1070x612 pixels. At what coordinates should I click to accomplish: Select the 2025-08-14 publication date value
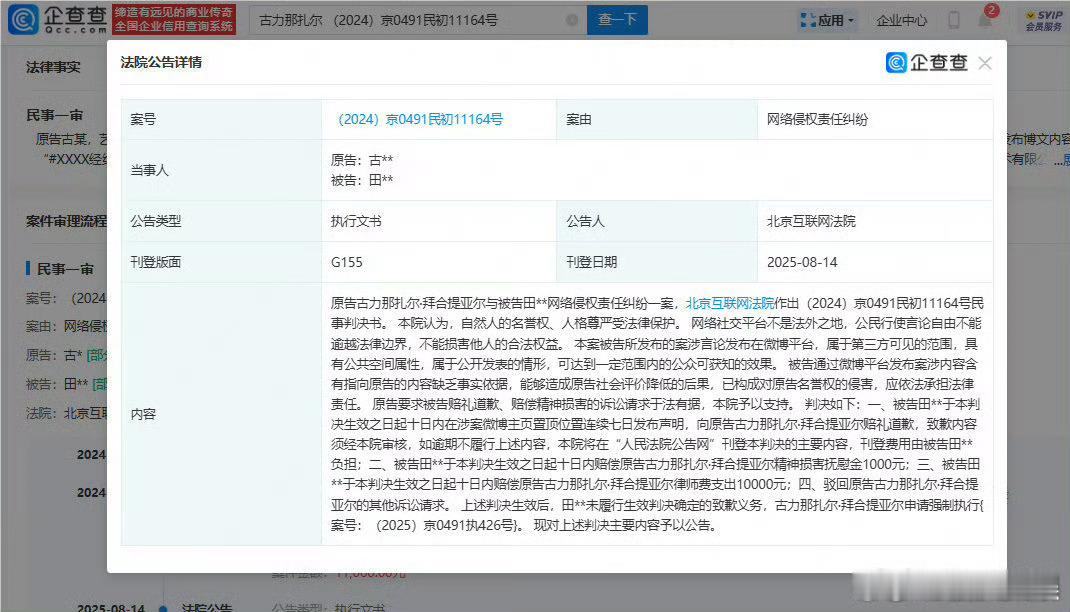pos(802,262)
